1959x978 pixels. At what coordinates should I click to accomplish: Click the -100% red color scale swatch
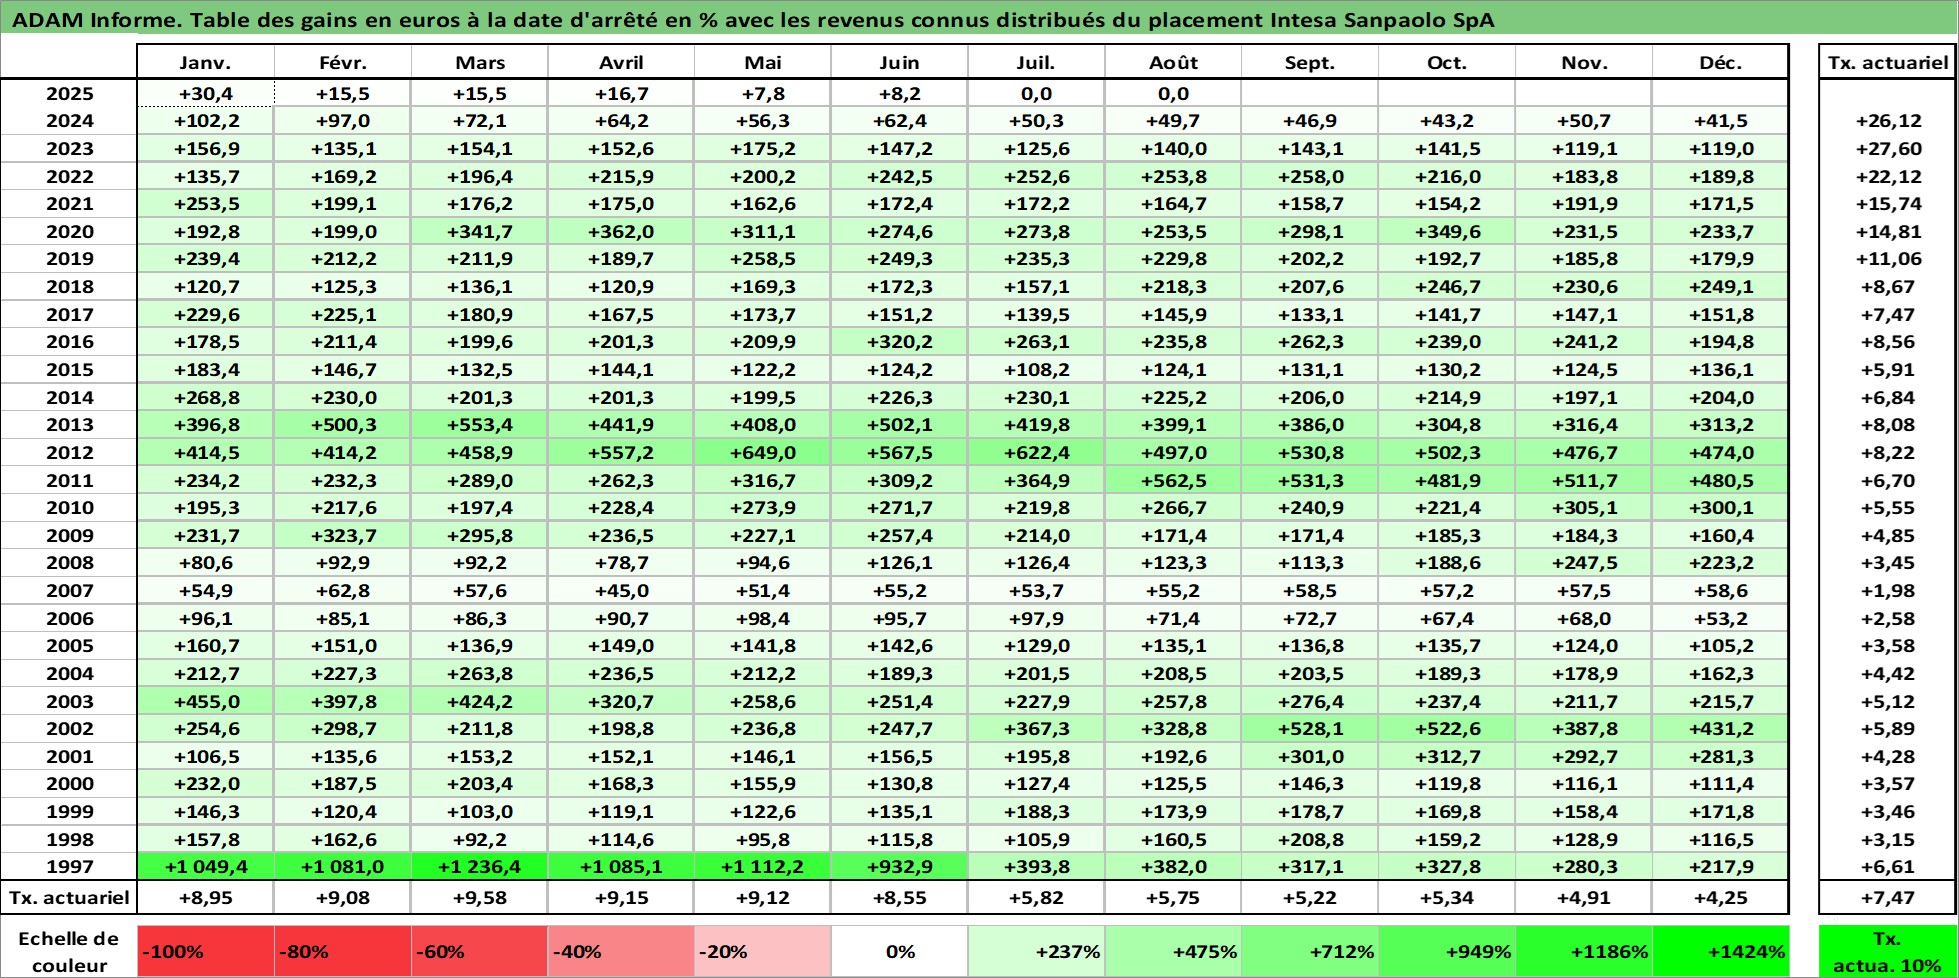coord(205,951)
